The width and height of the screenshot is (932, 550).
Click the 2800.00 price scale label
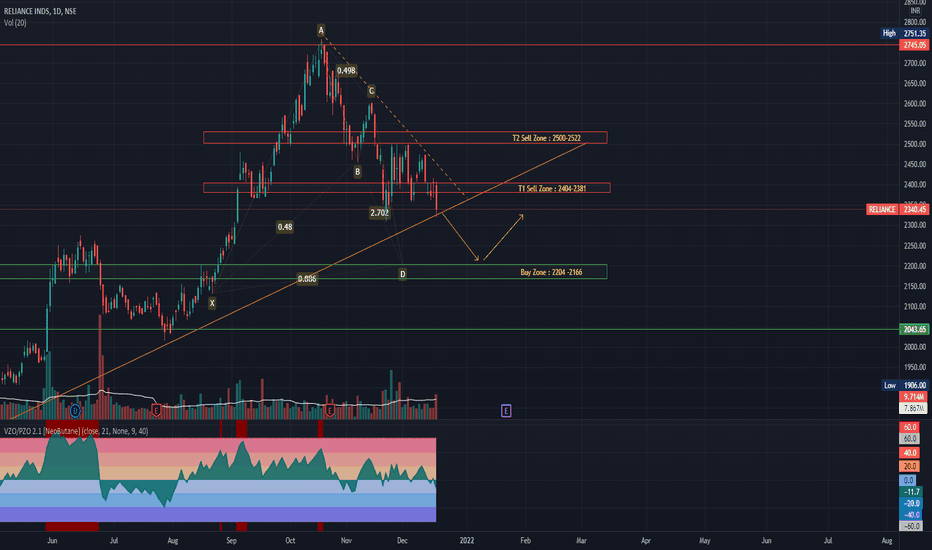[x=915, y=23]
